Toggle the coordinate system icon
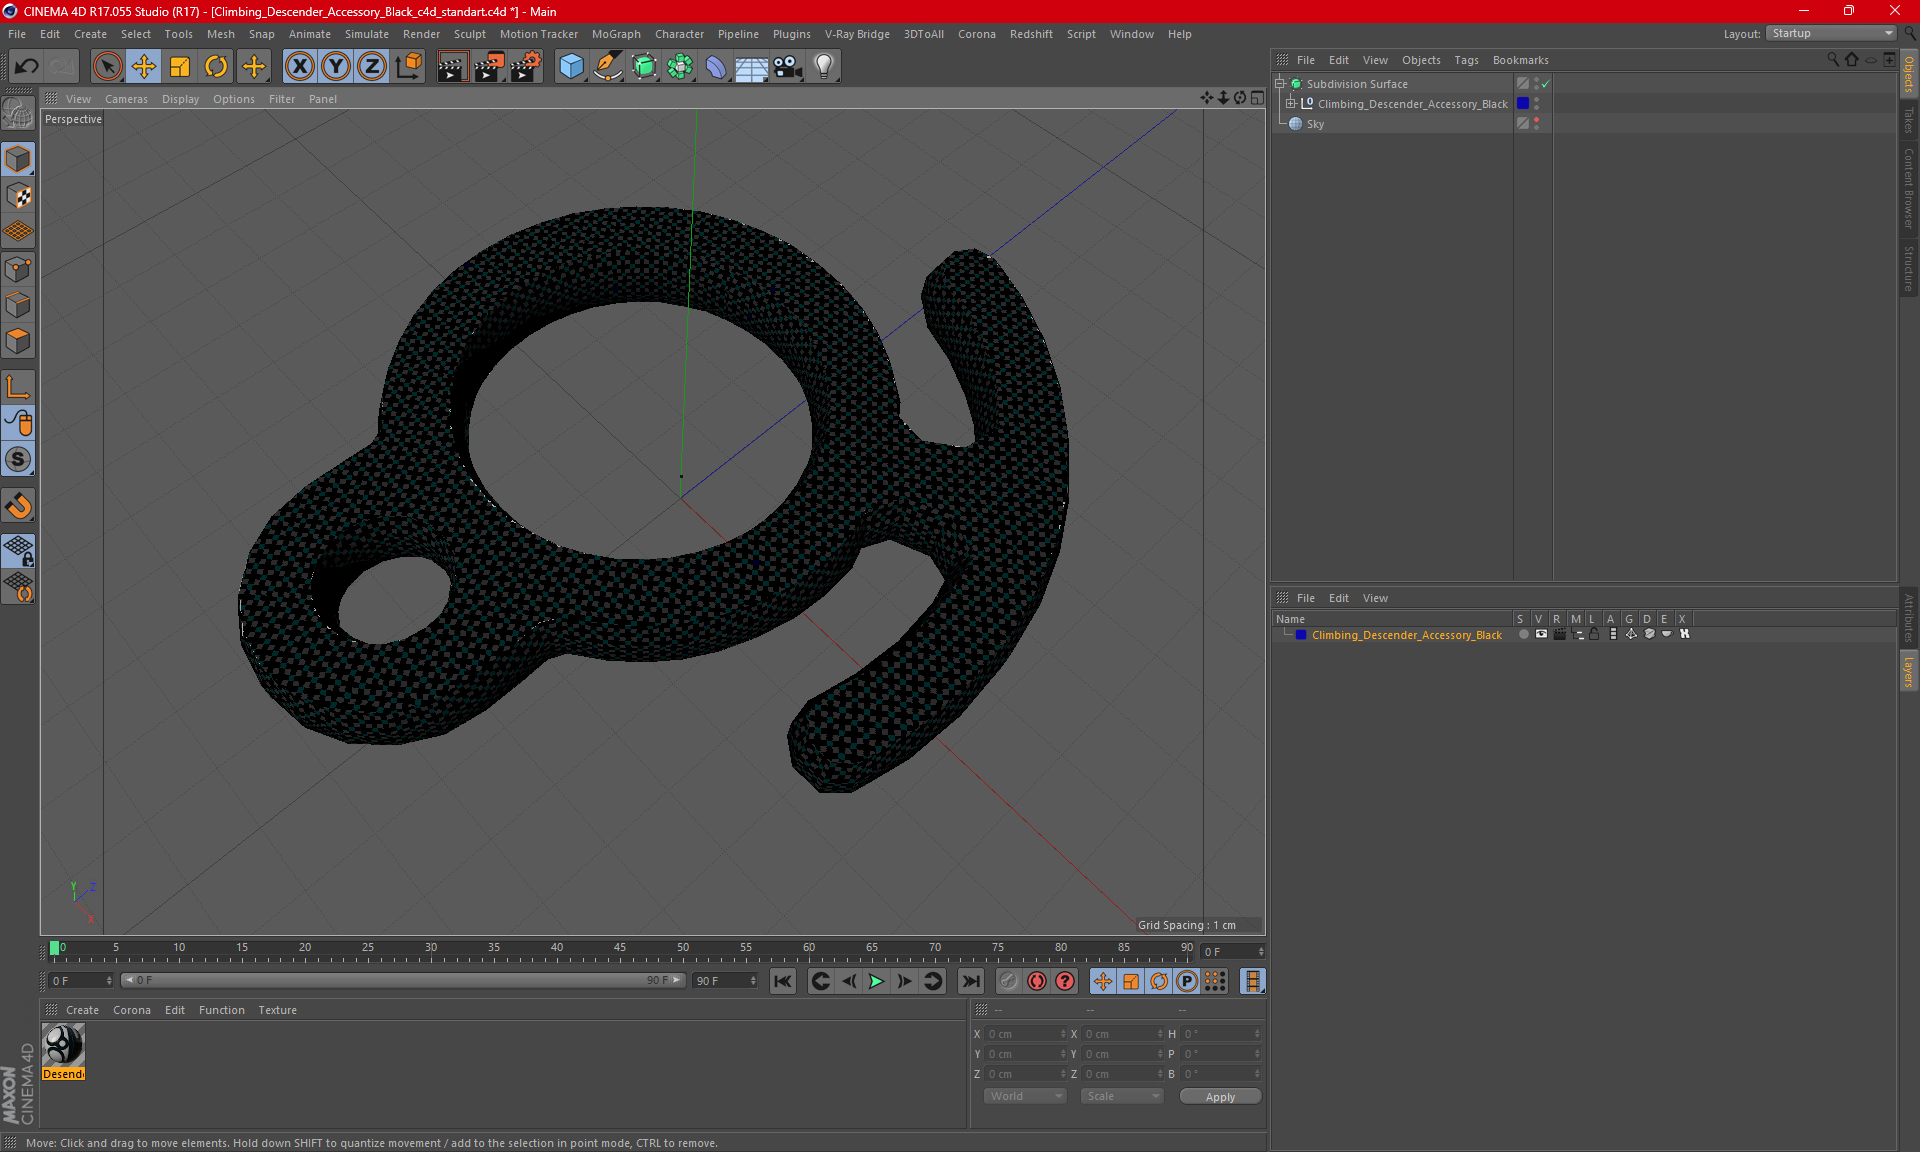 pyautogui.click(x=408, y=67)
